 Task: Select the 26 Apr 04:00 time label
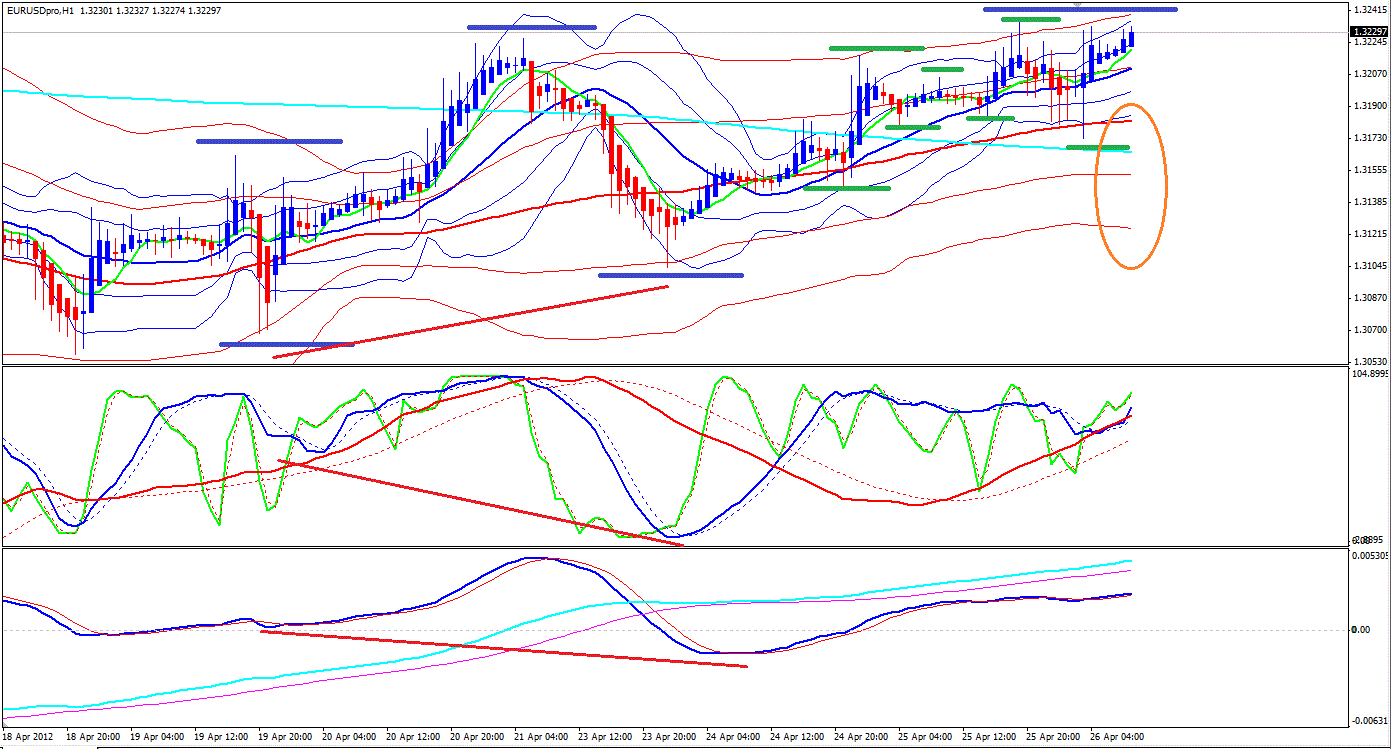coord(1115,736)
